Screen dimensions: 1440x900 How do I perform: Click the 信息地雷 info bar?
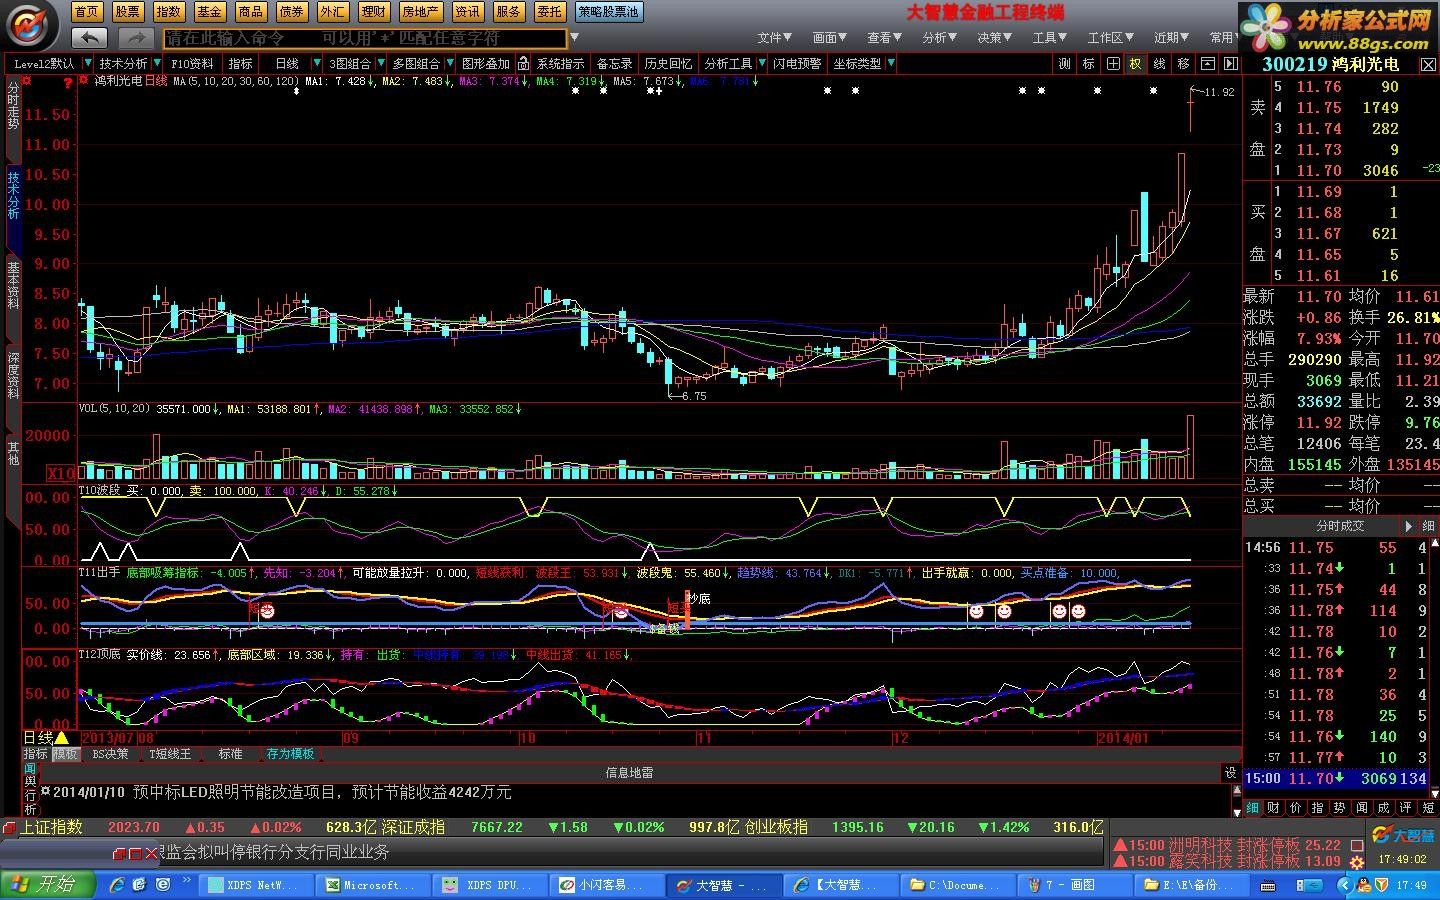[x=629, y=772]
